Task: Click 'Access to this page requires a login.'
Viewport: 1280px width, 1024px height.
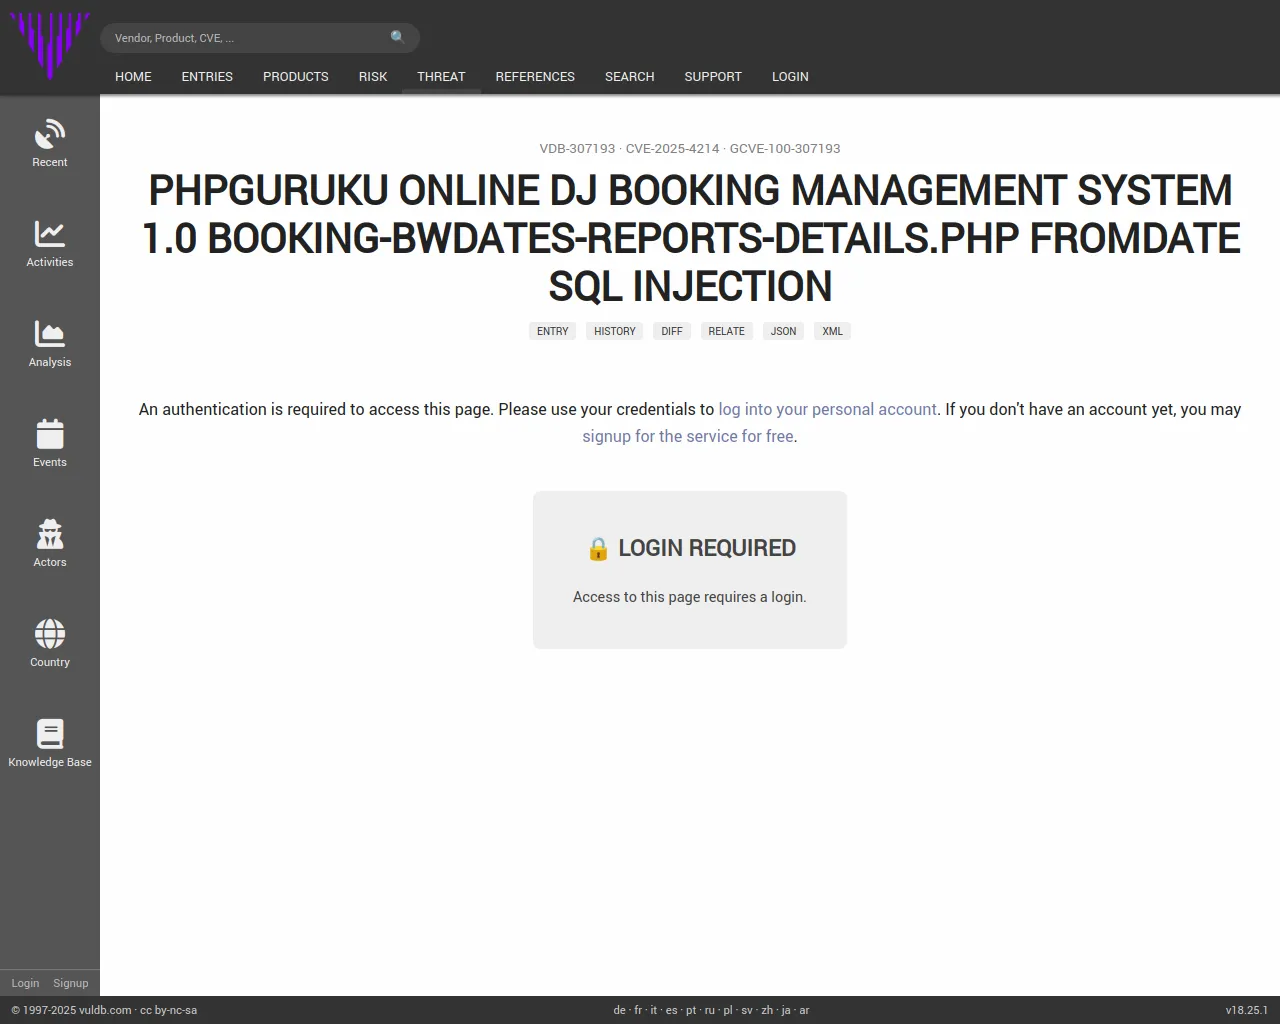Action: 690,597
